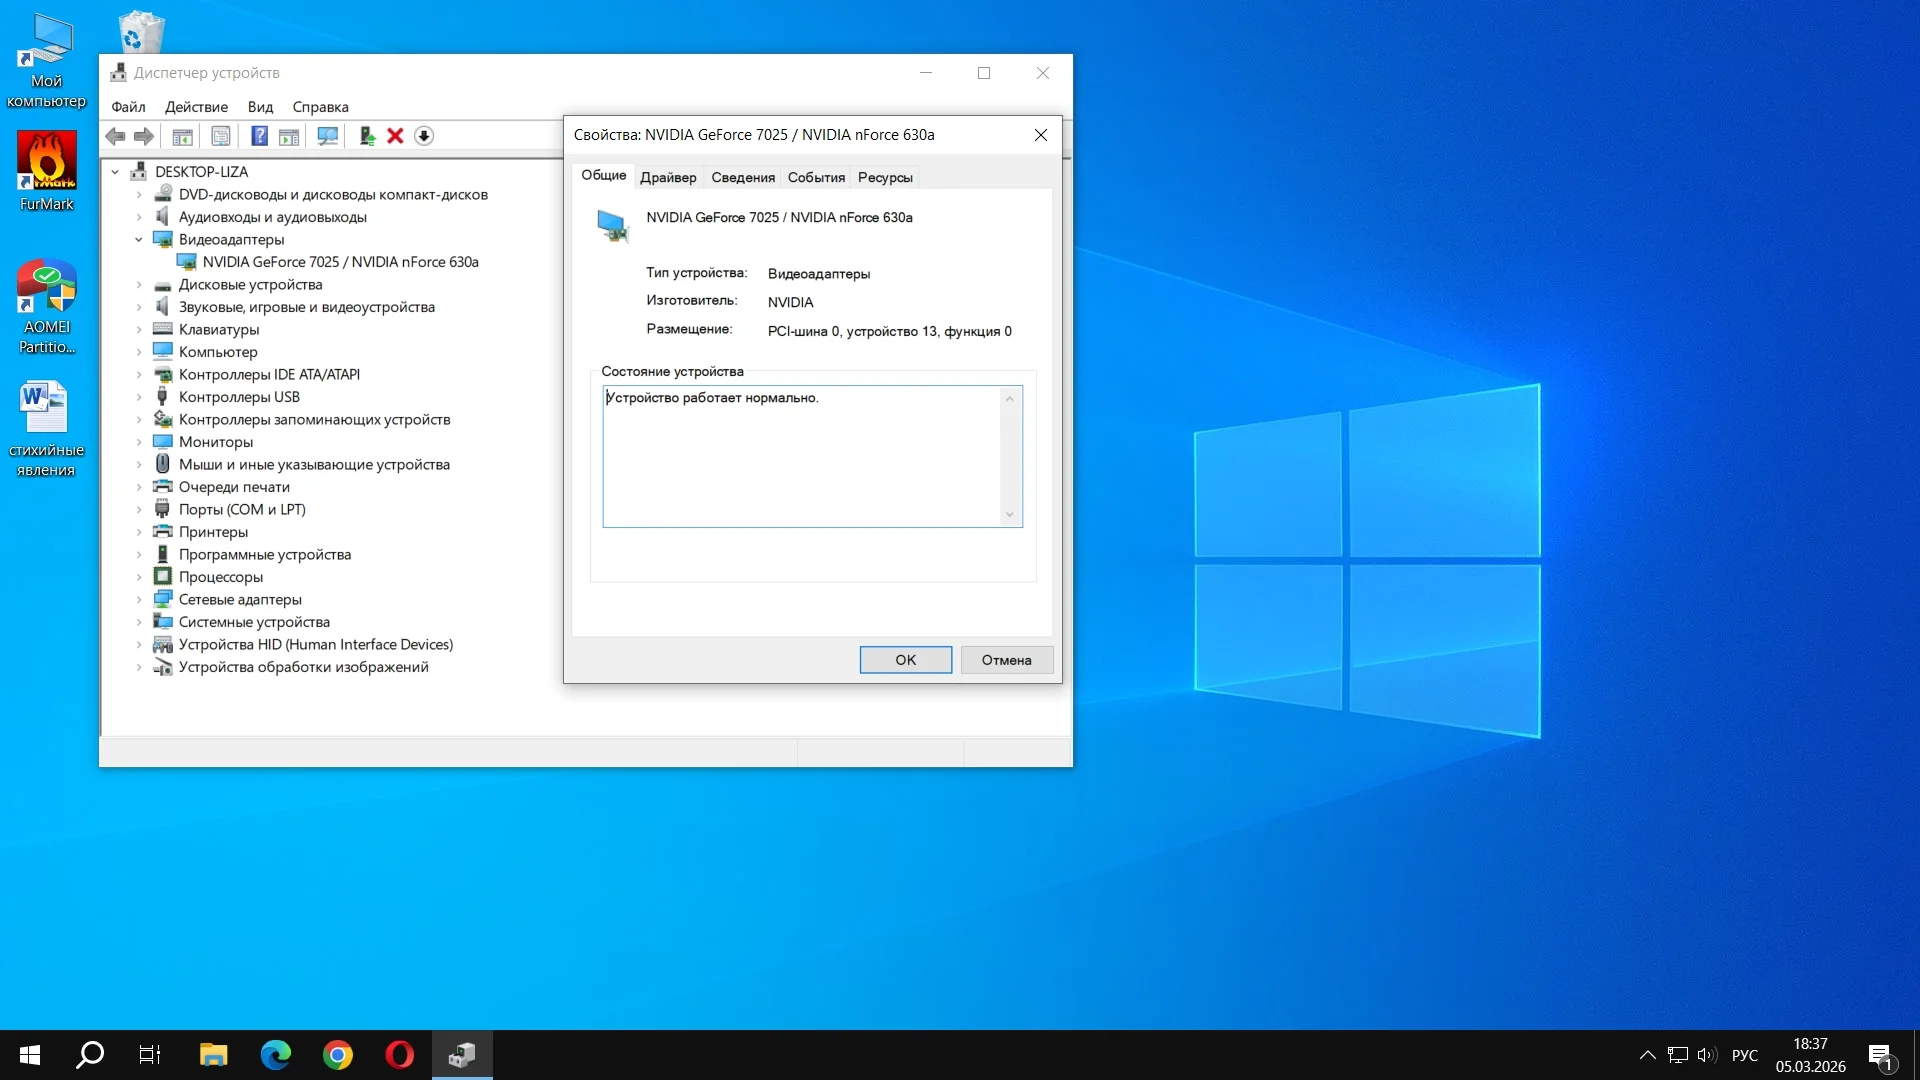Click the Update driver toolbar icon
This screenshot has height=1080, width=1920.
click(367, 136)
